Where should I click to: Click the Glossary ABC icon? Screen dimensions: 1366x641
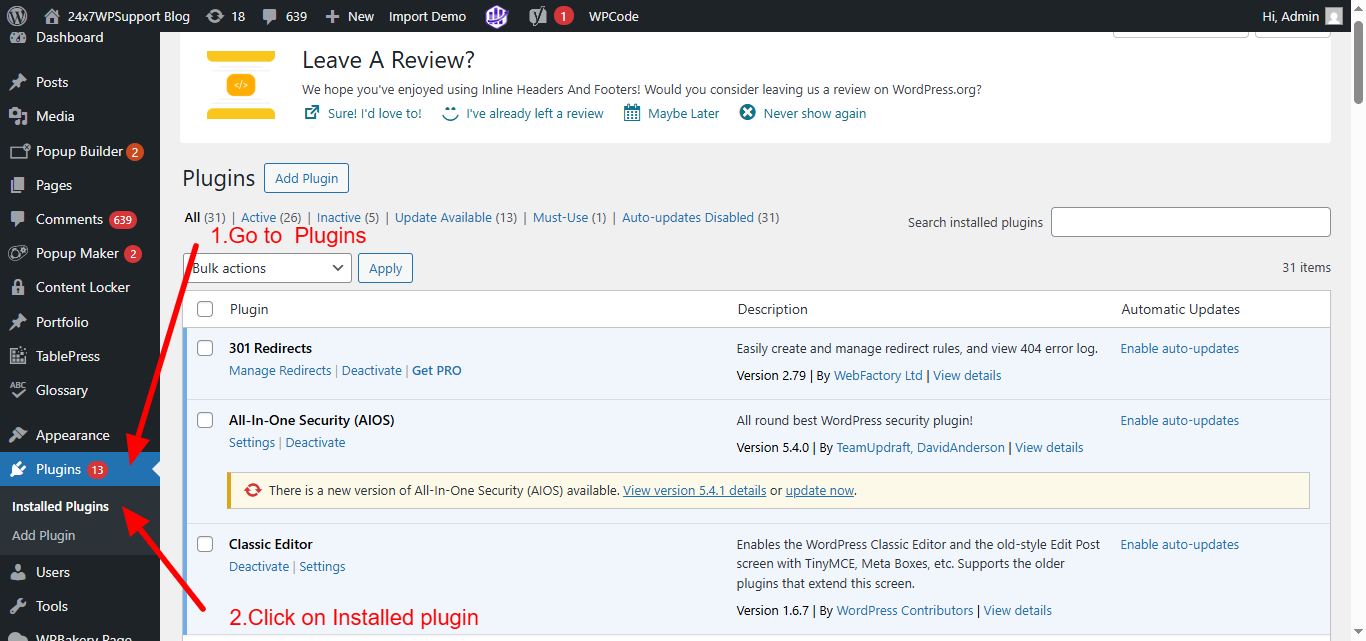(18, 390)
